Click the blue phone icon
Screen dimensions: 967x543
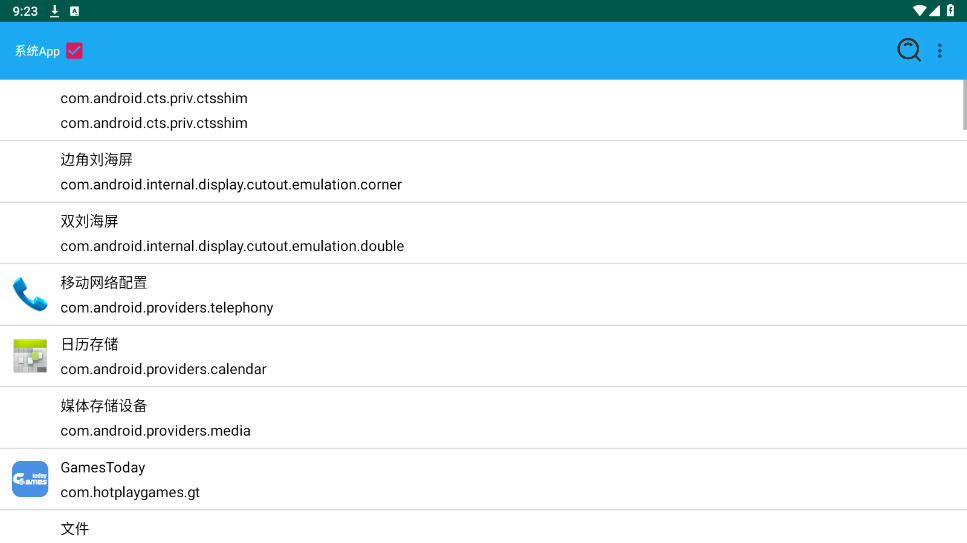(30, 295)
